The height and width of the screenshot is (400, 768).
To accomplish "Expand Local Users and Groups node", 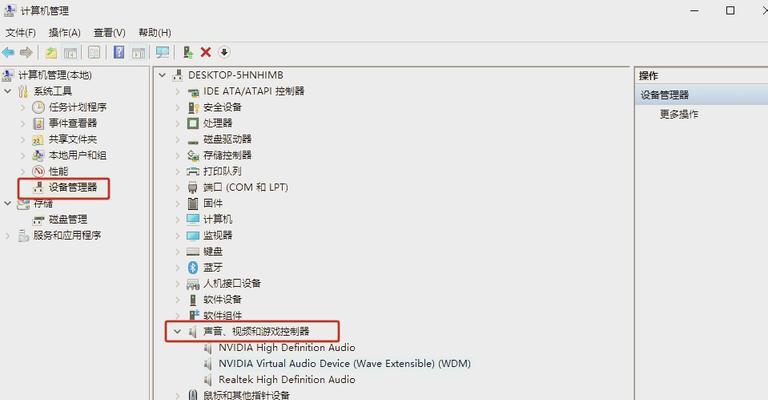I will coord(23,155).
